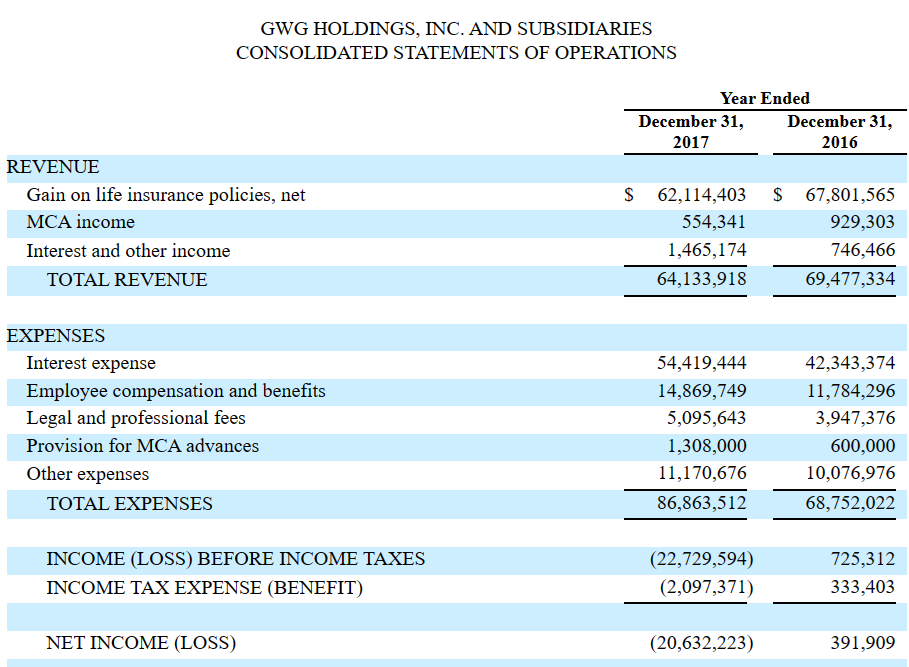Click the title 'GWG HOLDINGS, INC. AND SUBSIDIARIES'
Image resolution: width=909 pixels, height=667 pixels.
456,28
